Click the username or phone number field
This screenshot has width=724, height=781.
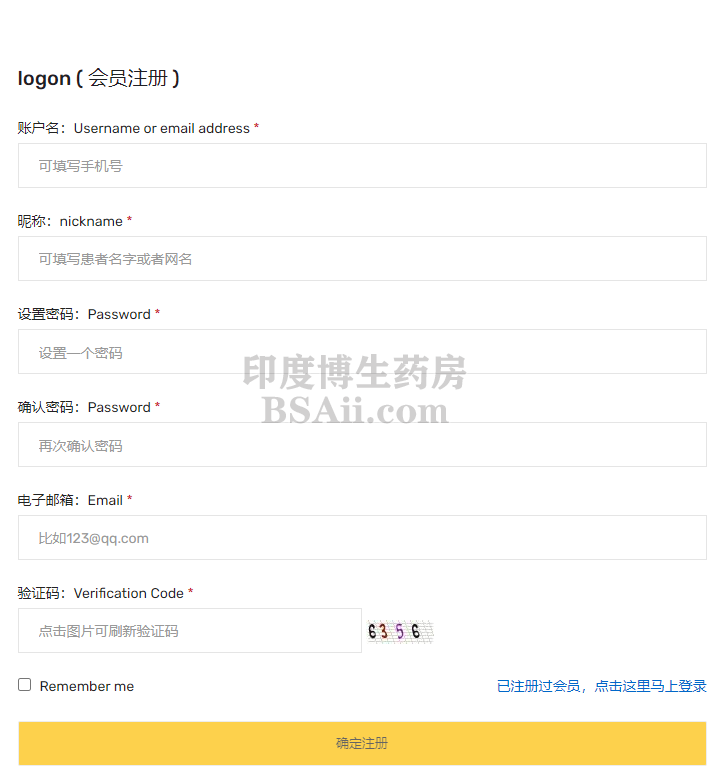click(x=362, y=165)
